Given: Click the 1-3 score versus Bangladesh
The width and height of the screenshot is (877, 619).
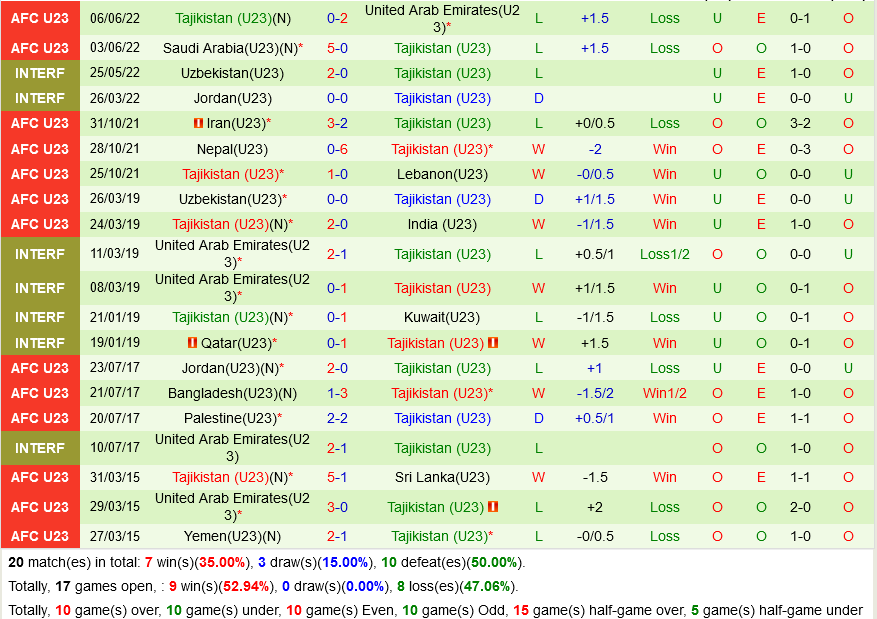Looking at the screenshot, I should point(337,393).
